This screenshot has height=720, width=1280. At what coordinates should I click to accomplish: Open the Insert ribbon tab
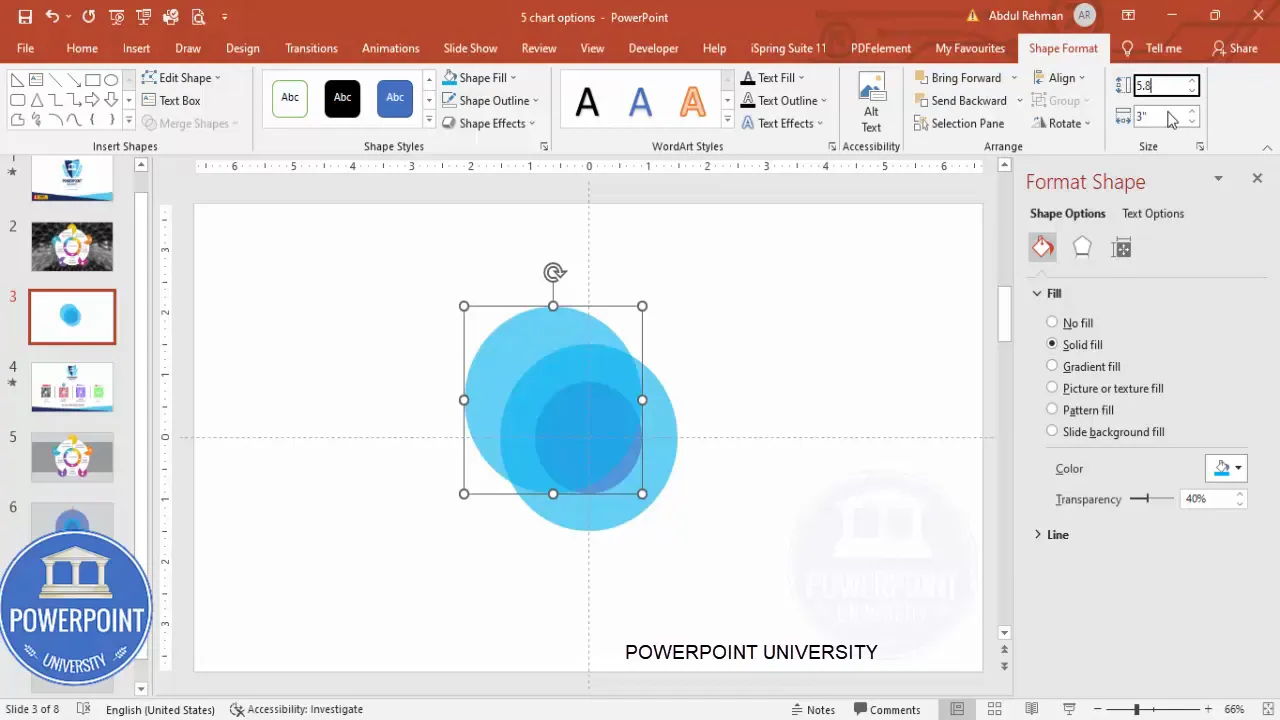point(137,48)
